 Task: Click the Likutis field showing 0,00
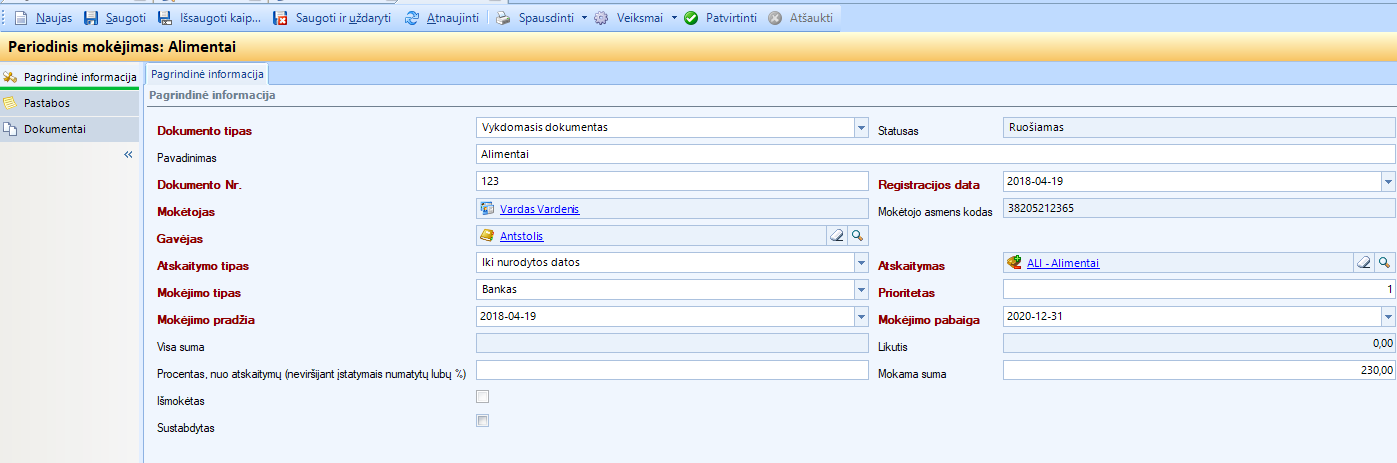[x=1199, y=343]
